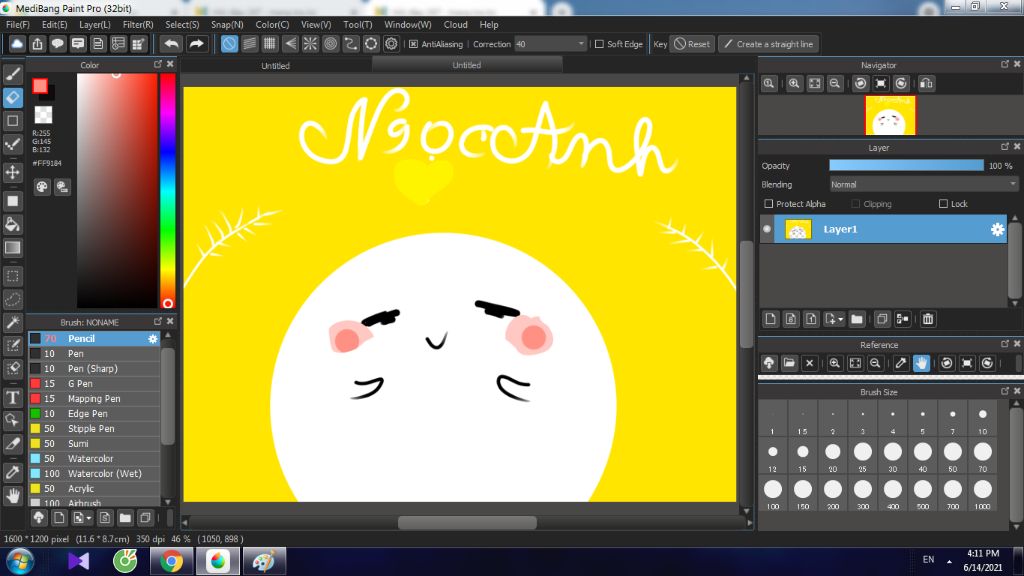Click the Reset button
1024x576 pixels.
coord(692,44)
